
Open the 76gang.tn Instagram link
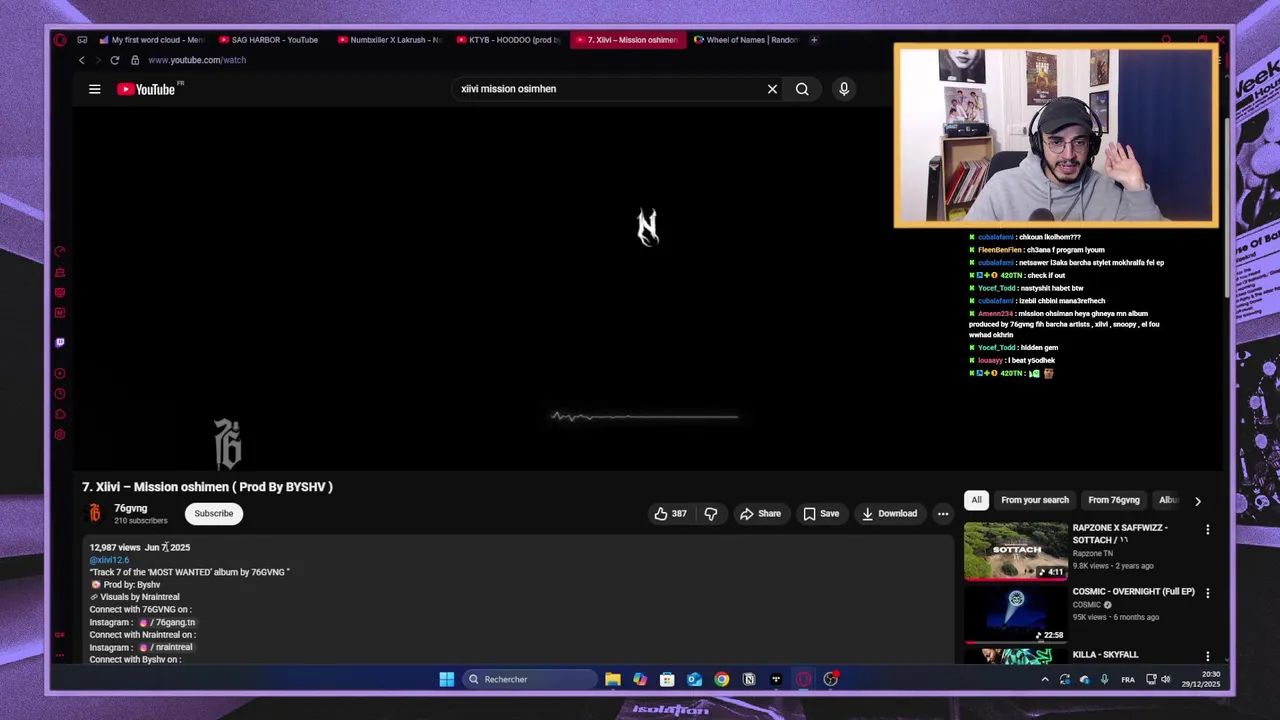170,622
